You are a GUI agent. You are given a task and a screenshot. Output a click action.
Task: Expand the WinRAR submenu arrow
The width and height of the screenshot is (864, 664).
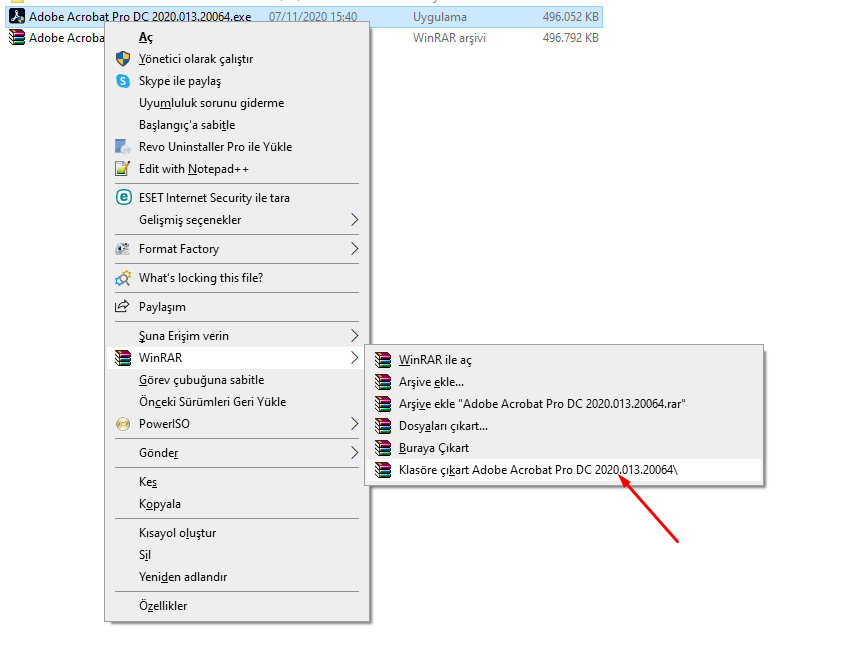point(354,358)
